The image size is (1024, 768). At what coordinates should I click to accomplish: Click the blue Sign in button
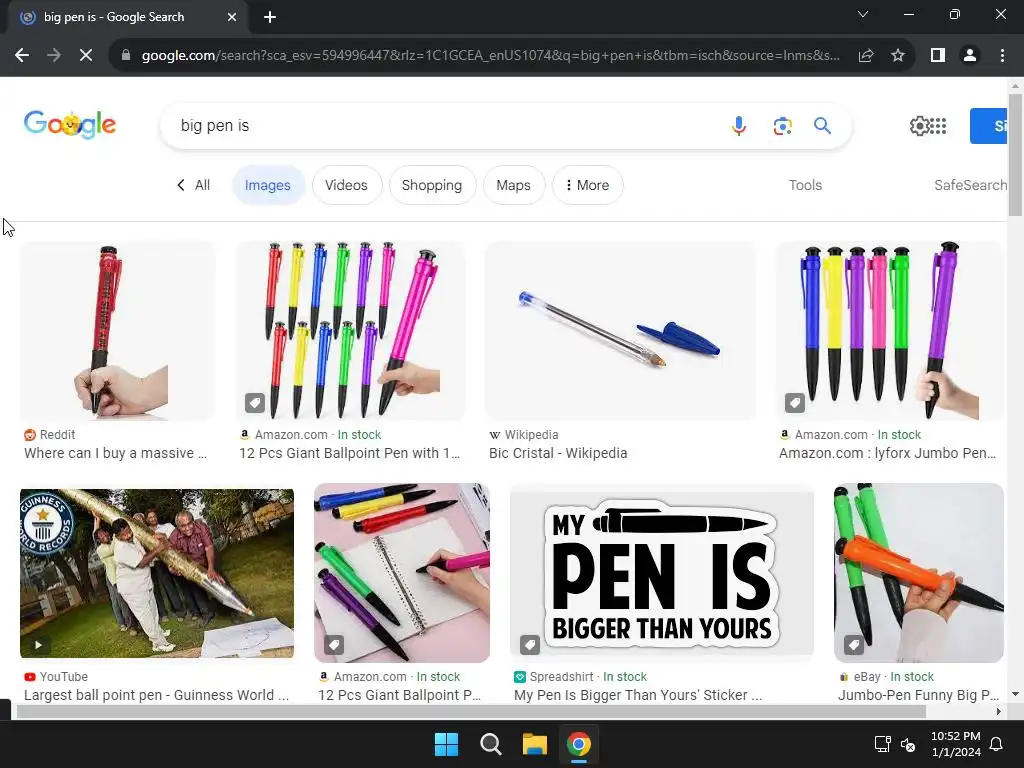pyautogui.click(x=989, y=125)
